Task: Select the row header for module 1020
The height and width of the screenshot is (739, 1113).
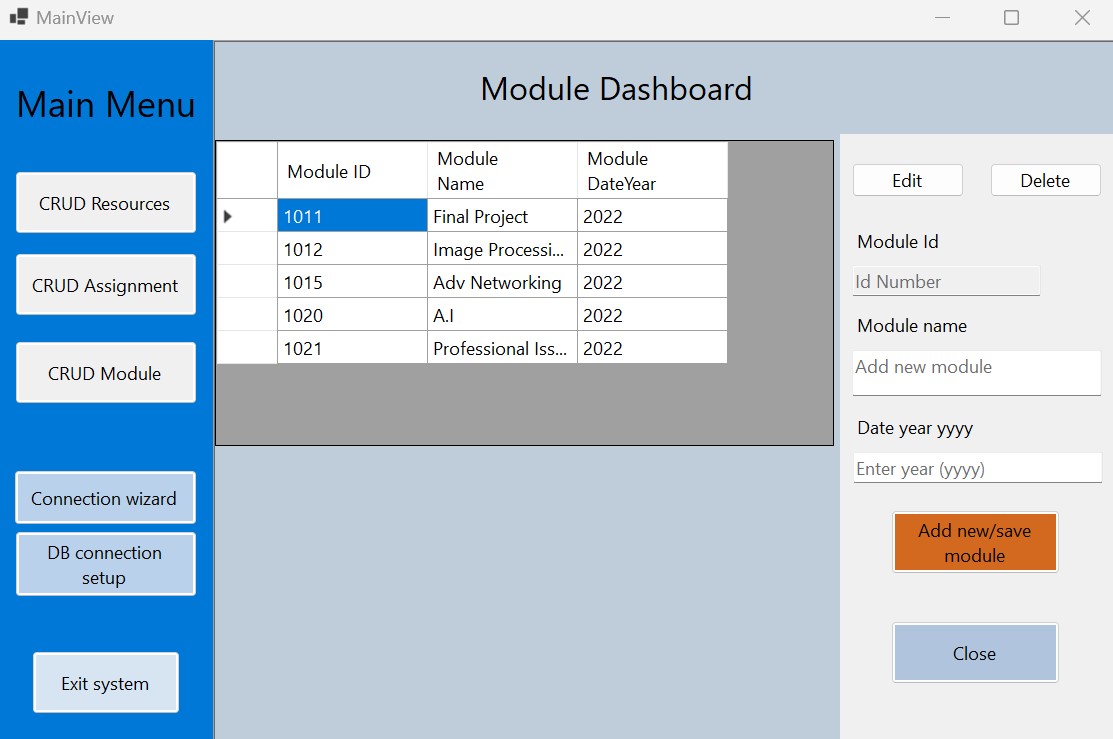Action: (247, 315)
